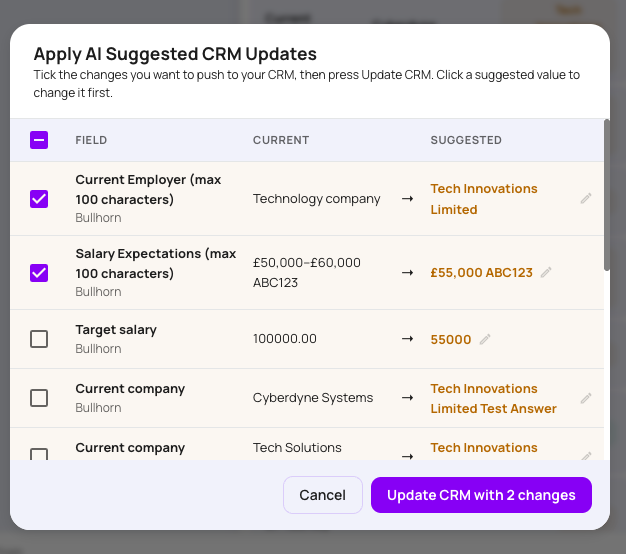This screenshot has height=554, width=626.
Task: Click the pencil icon beside 55000
Action: tap(485, 339)
